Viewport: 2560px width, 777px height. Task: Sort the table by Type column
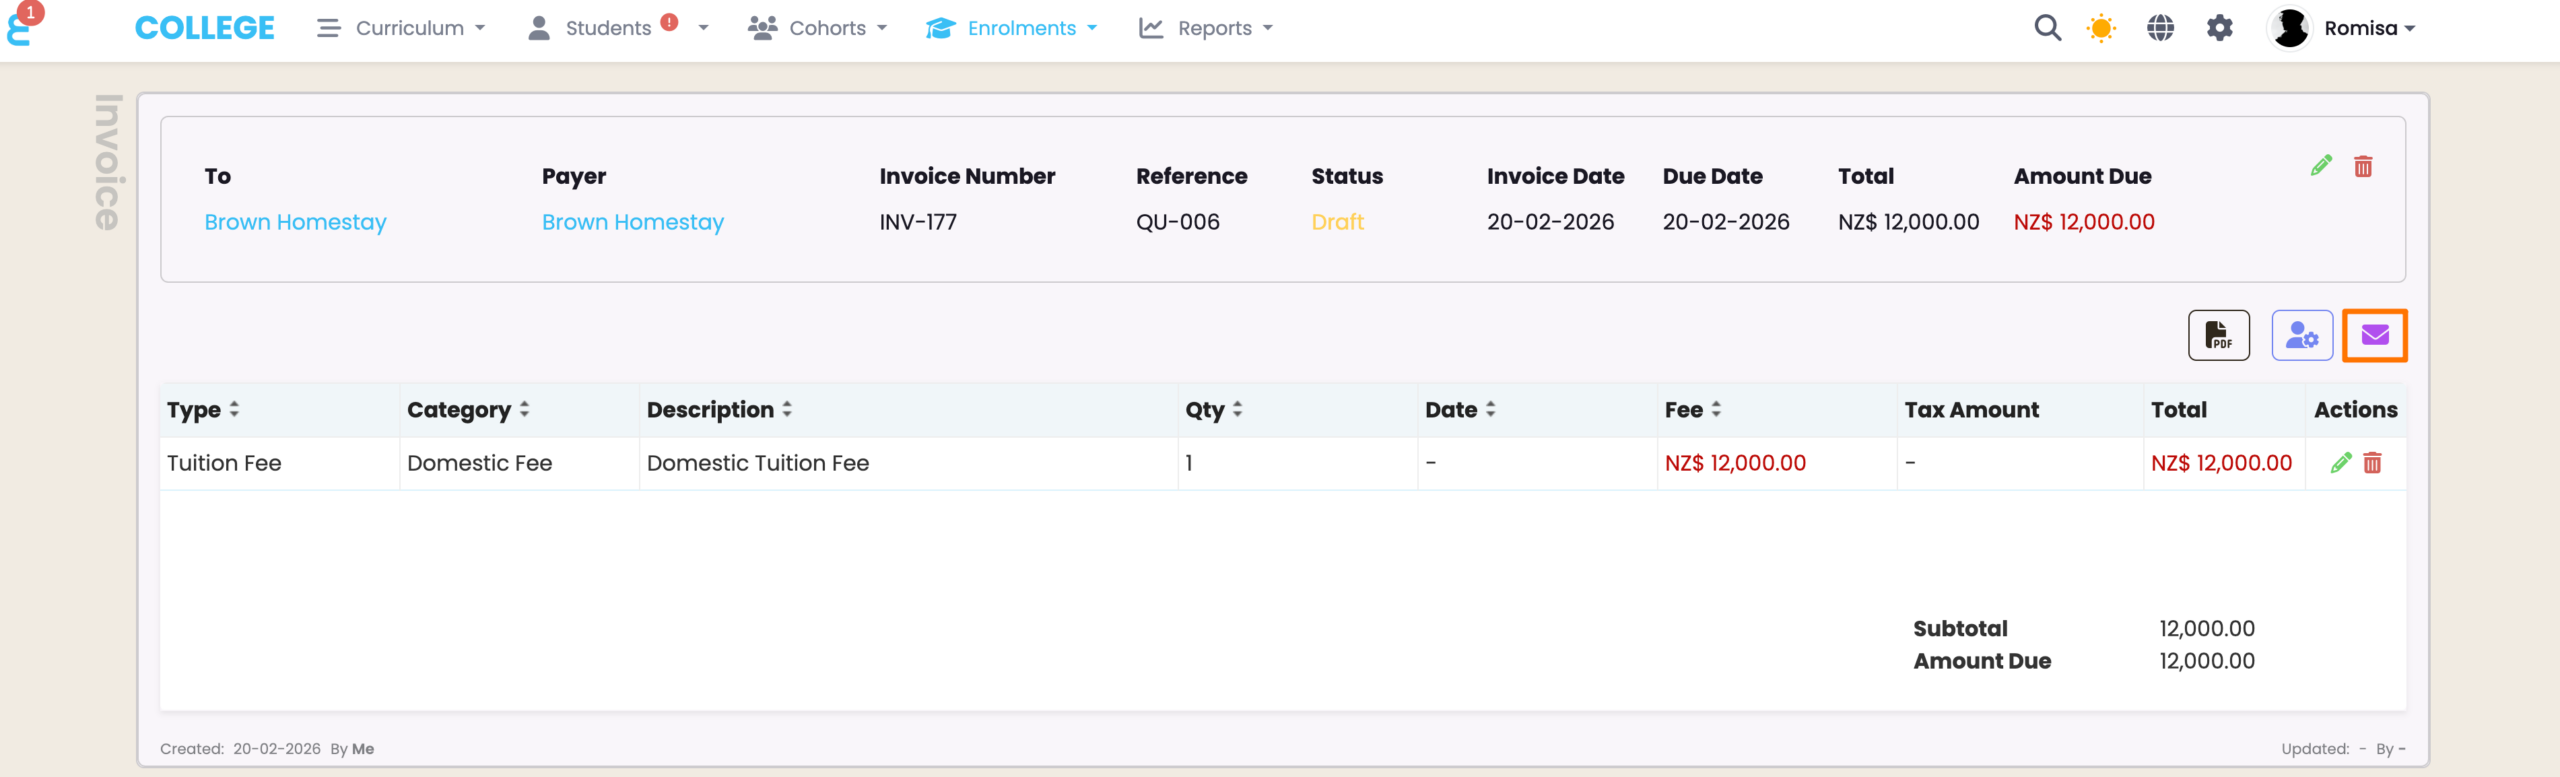203,410
